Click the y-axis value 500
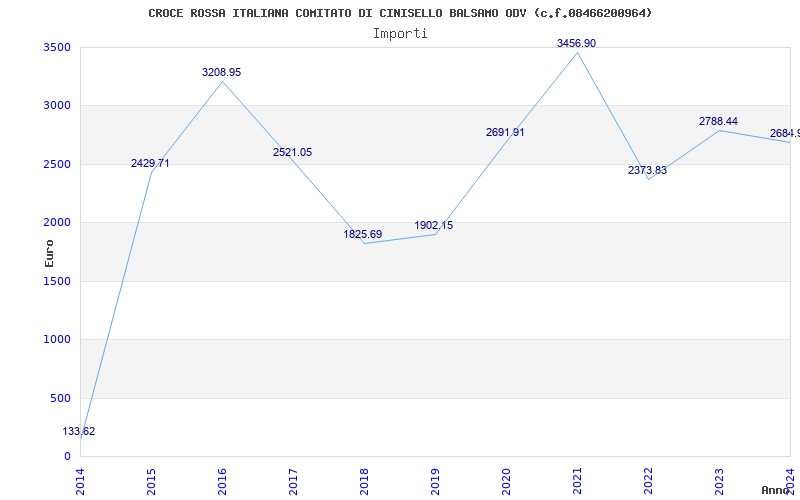Viewport: 800px width, 500px height. pyautogui.click(x=61, y=398)
